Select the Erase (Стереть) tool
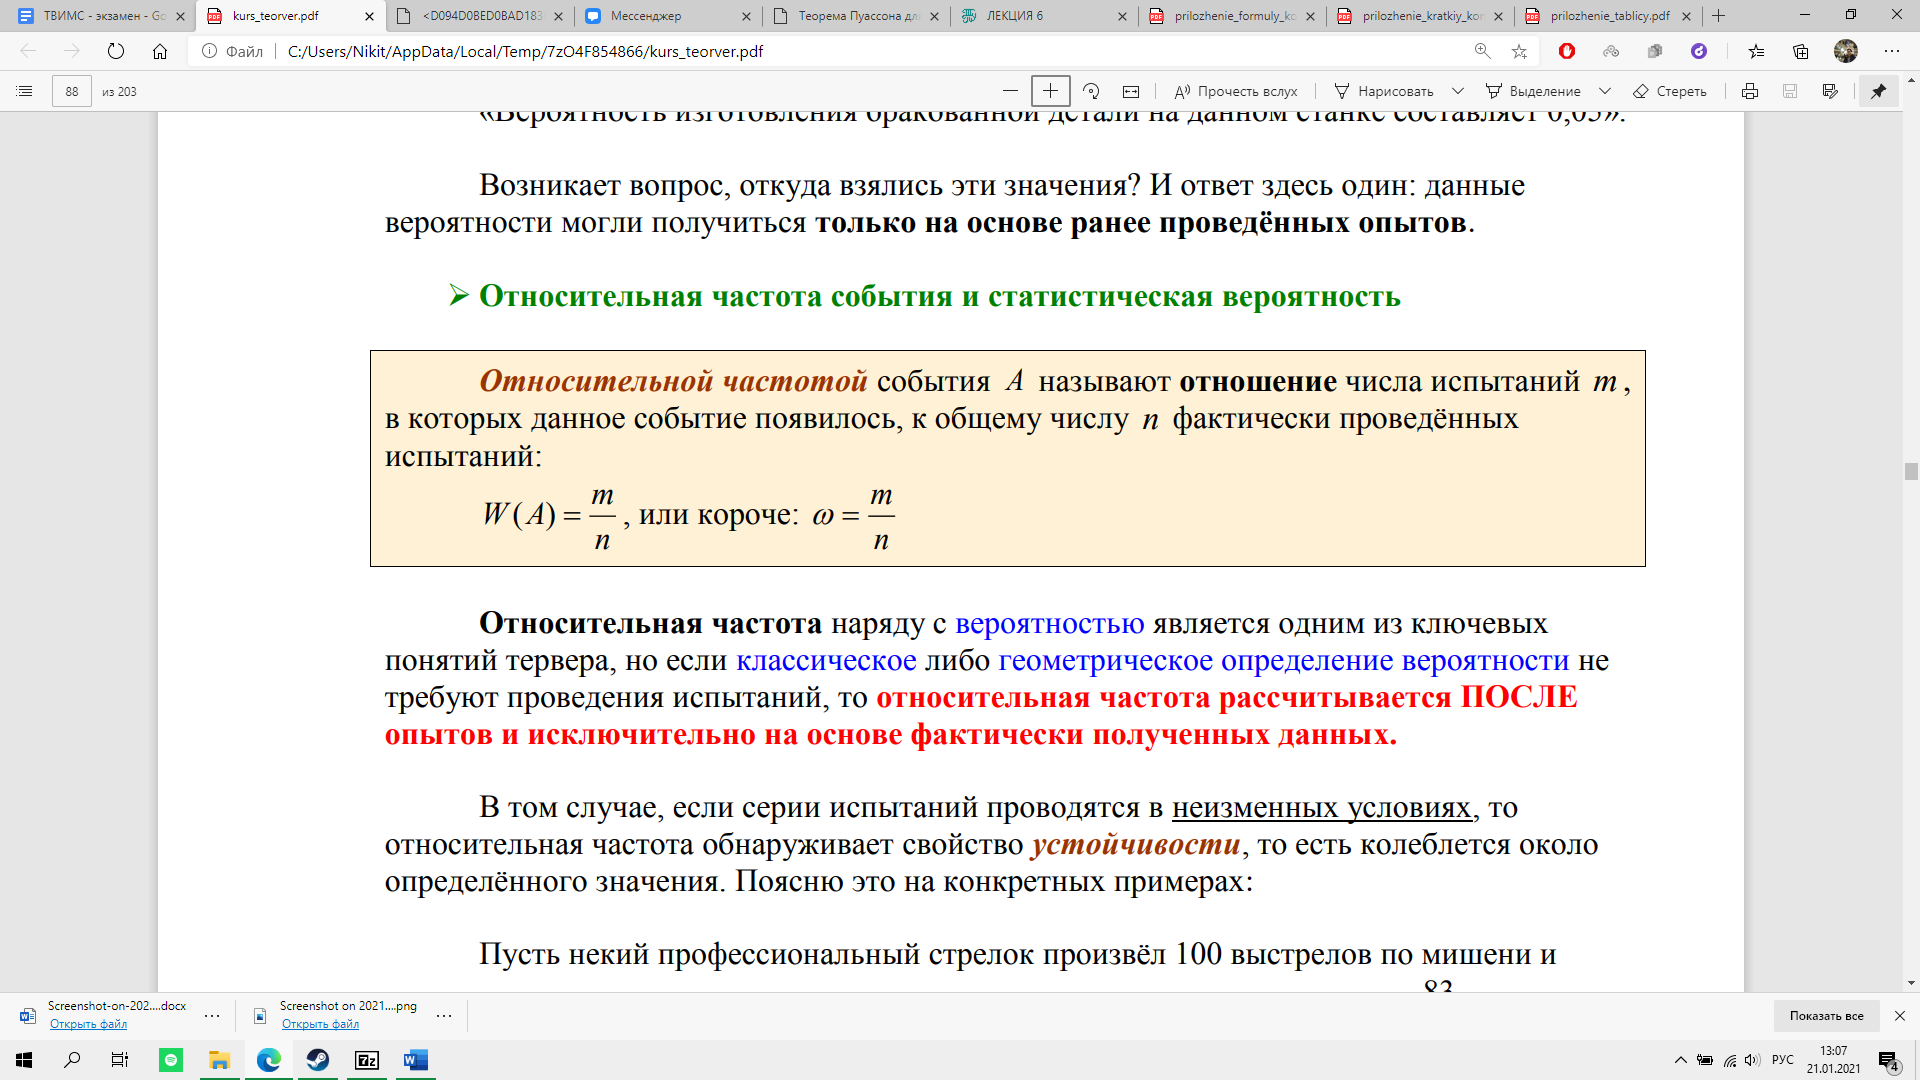 point(1670,91)
